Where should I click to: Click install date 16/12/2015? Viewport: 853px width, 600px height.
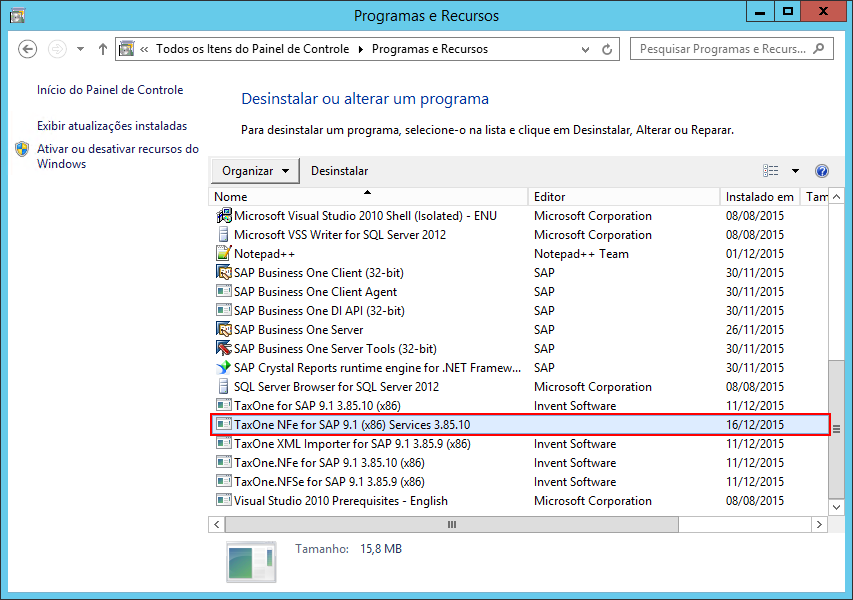[x=755, y=425]
